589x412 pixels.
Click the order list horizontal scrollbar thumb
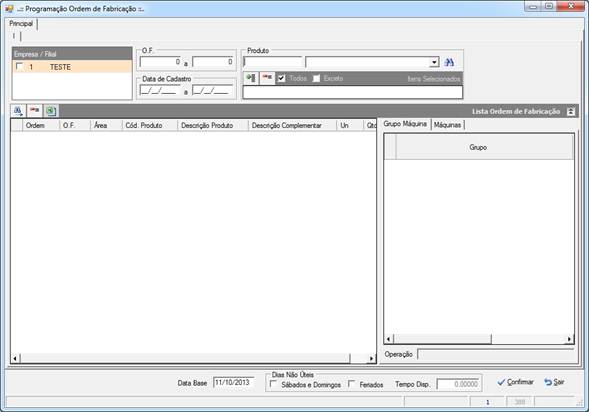[185, 358]
